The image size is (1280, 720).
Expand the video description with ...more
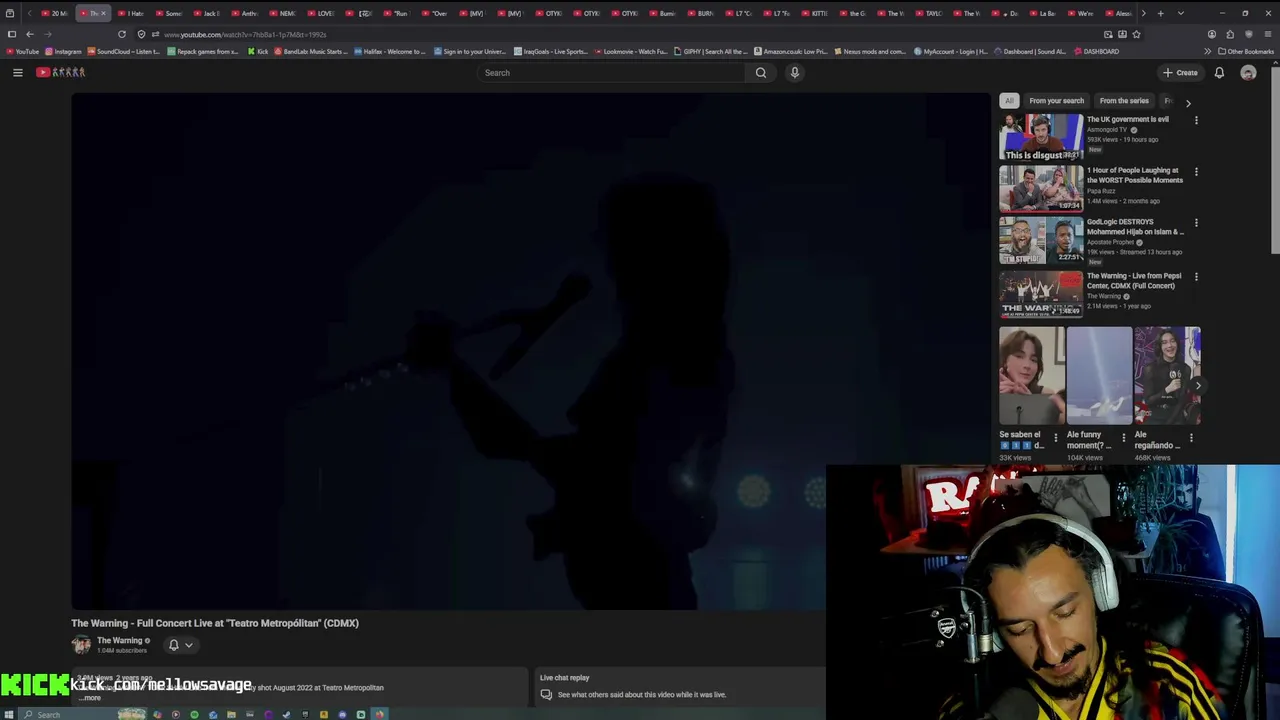coord(90,698)
